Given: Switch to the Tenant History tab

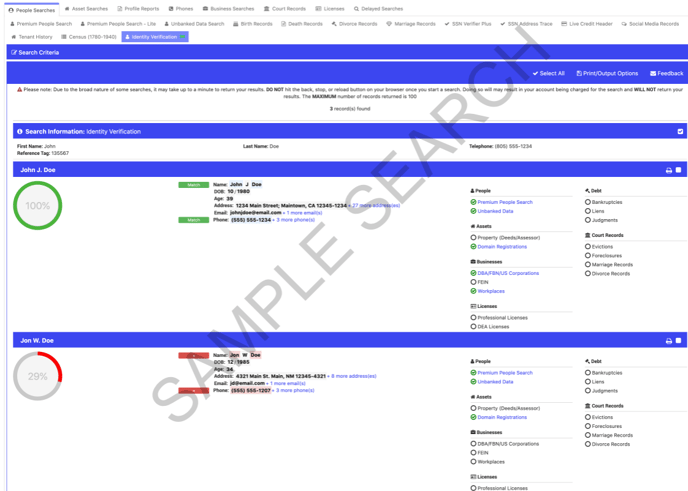Looking at the screenshot, I should coord(31,37).
